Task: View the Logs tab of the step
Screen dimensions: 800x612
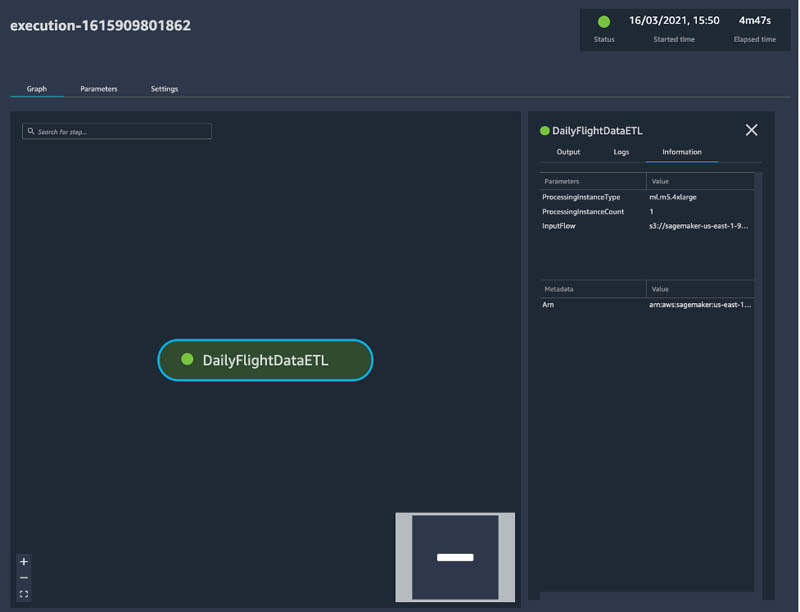Action: pyautogui.click(x=621, y=152)
